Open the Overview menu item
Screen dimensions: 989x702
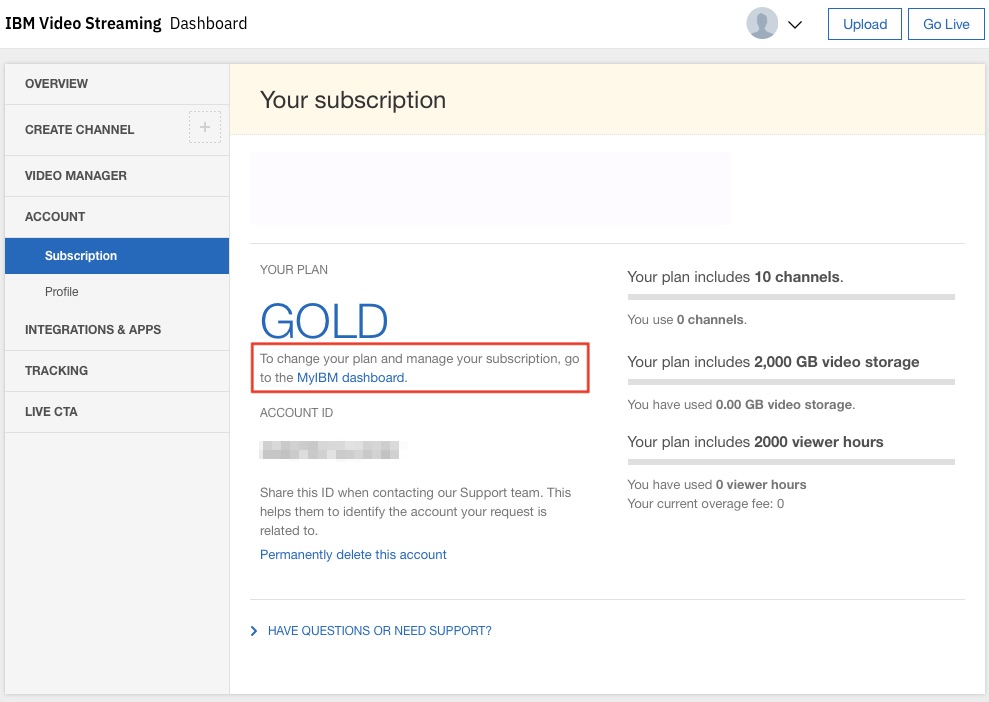point(117,84)
